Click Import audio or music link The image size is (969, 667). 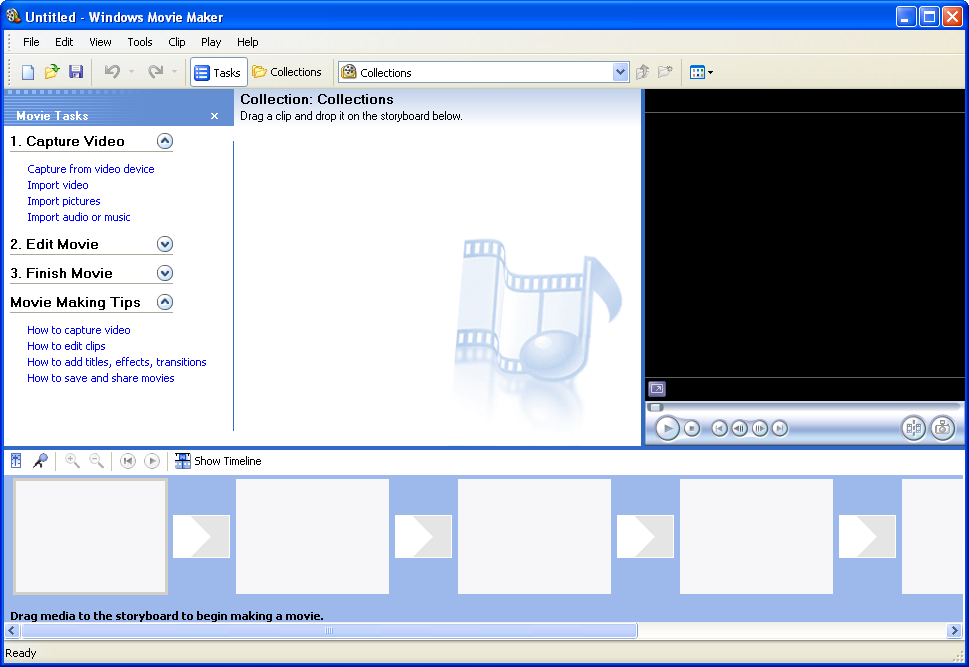79,217
